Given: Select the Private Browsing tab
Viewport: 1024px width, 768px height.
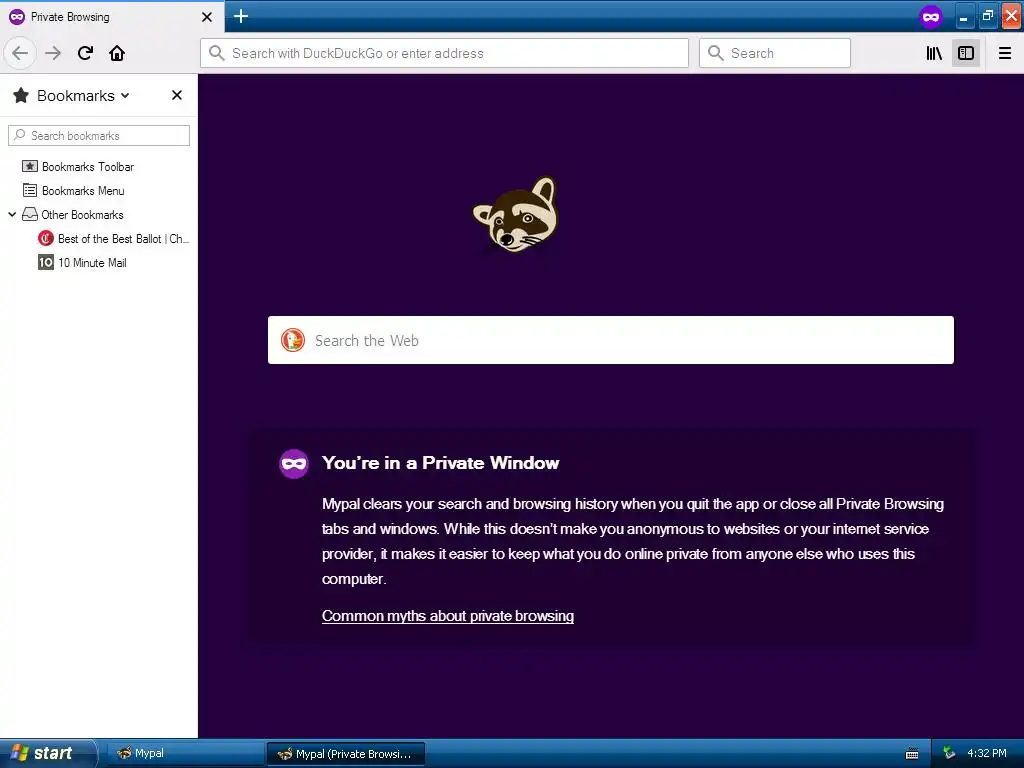Looking at the screenshot, I should click(x=112, y=17).
